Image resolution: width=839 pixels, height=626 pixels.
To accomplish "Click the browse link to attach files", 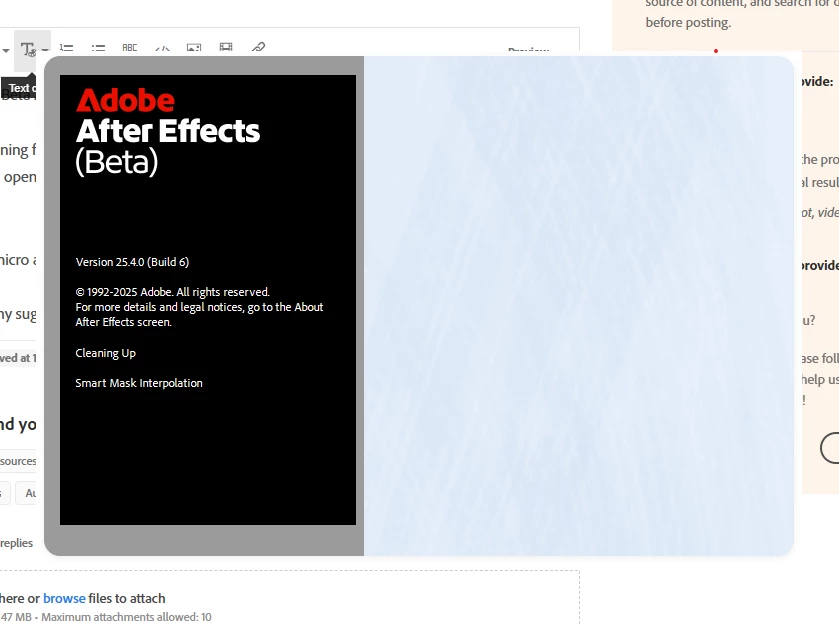I will click(x=64, y=598).
